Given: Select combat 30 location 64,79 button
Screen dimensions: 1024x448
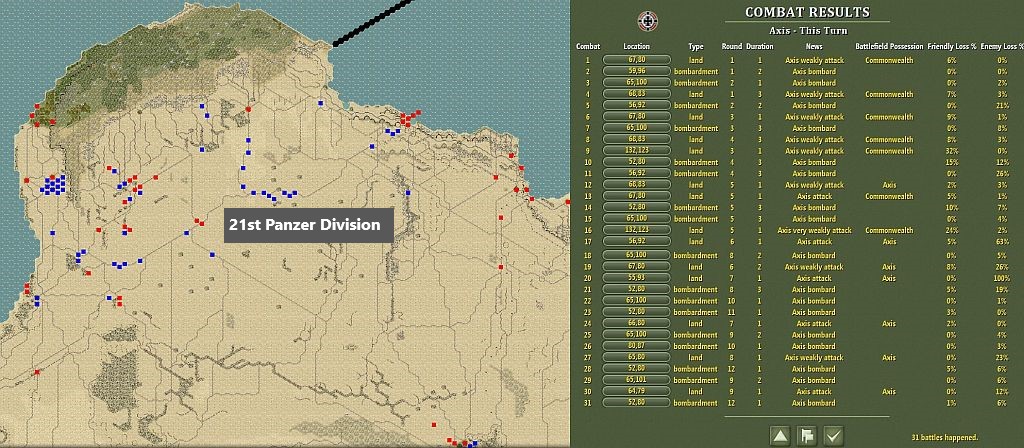Looking at the screenshot, I should click(x=636, y=392).
